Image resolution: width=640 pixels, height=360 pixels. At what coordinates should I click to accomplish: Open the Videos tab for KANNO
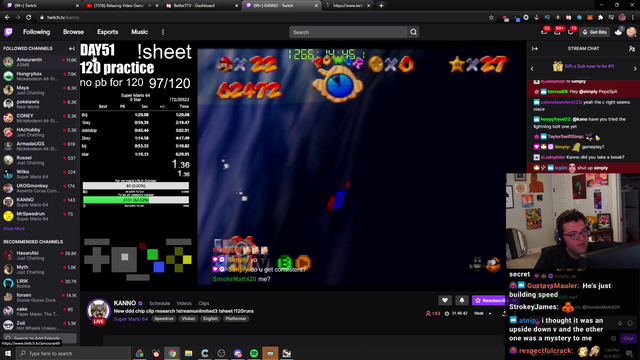tap(184, 303)
